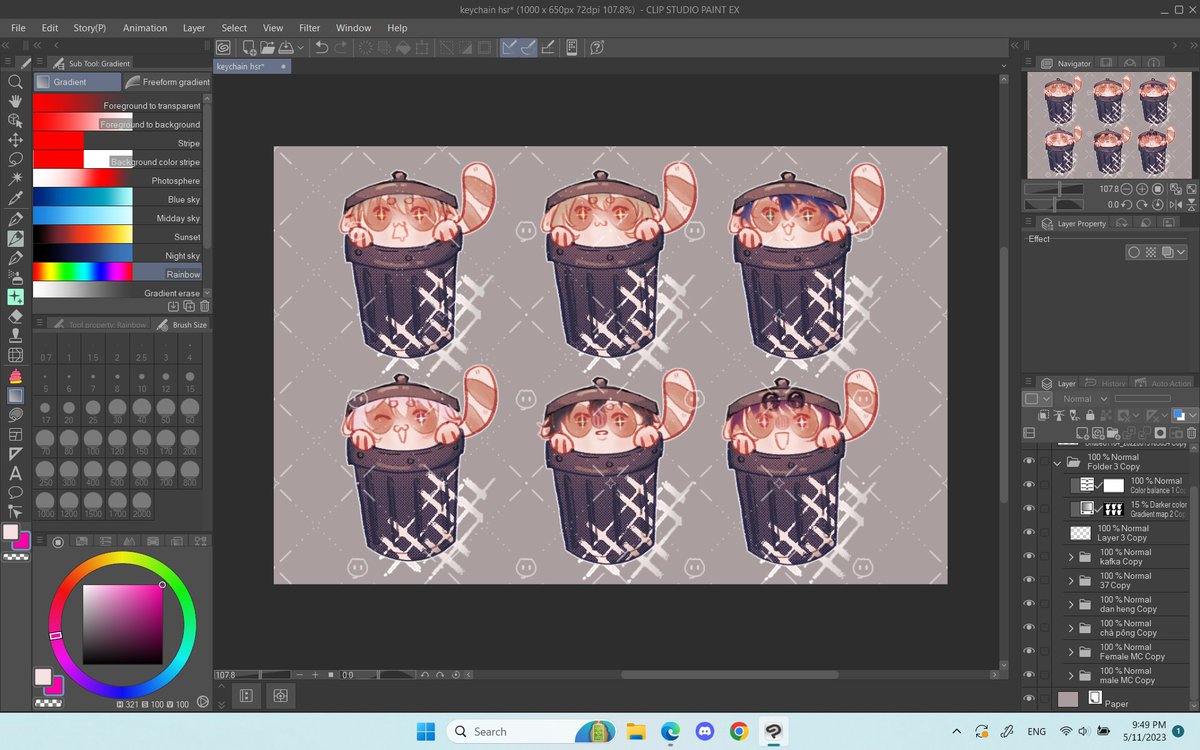Open the Layer menu
The width and height of the screenshot is (1200, 750).
[194, 28]
